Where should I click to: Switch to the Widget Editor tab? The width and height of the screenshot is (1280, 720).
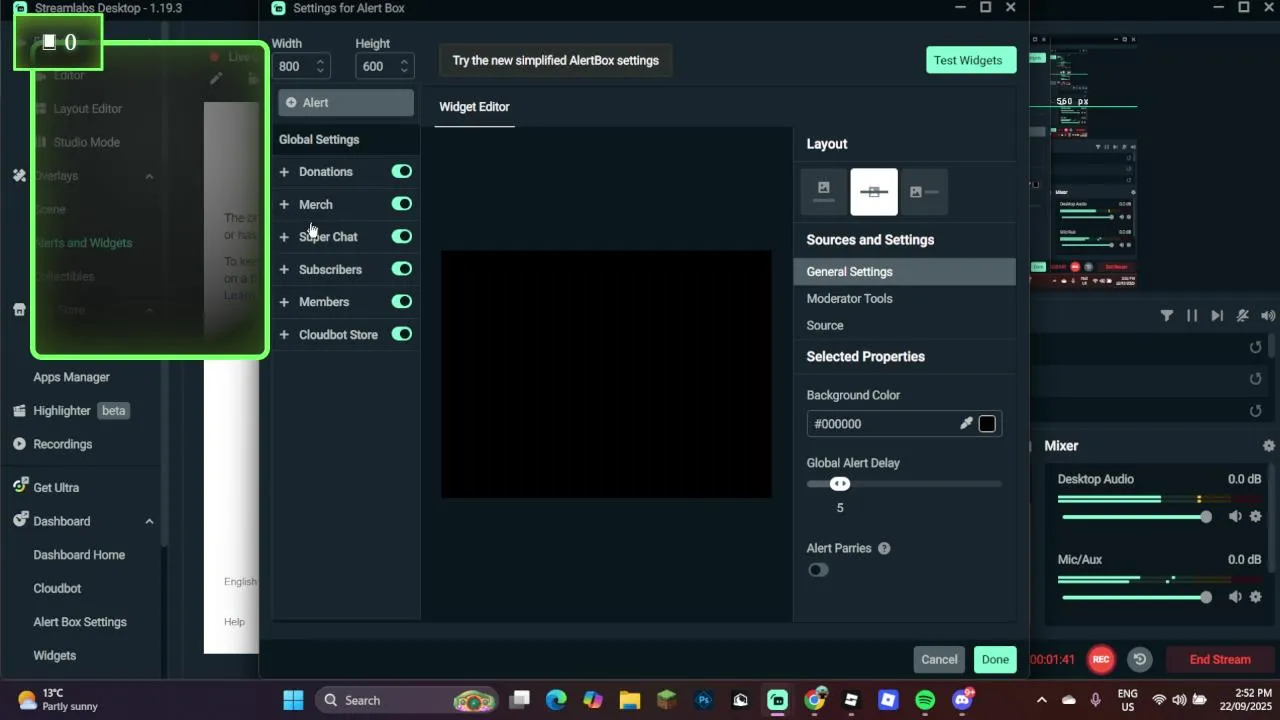pyautogui.click(x=474, y=106)
